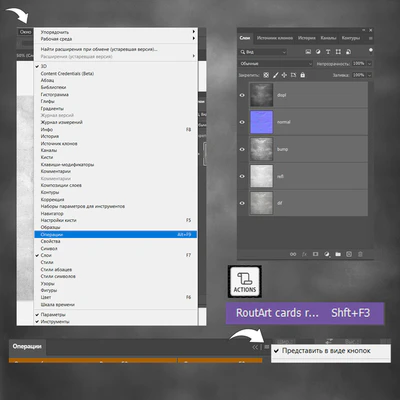Select Найти расширения при обмене menu item
The image size is (400, 400).
(116, 49)
